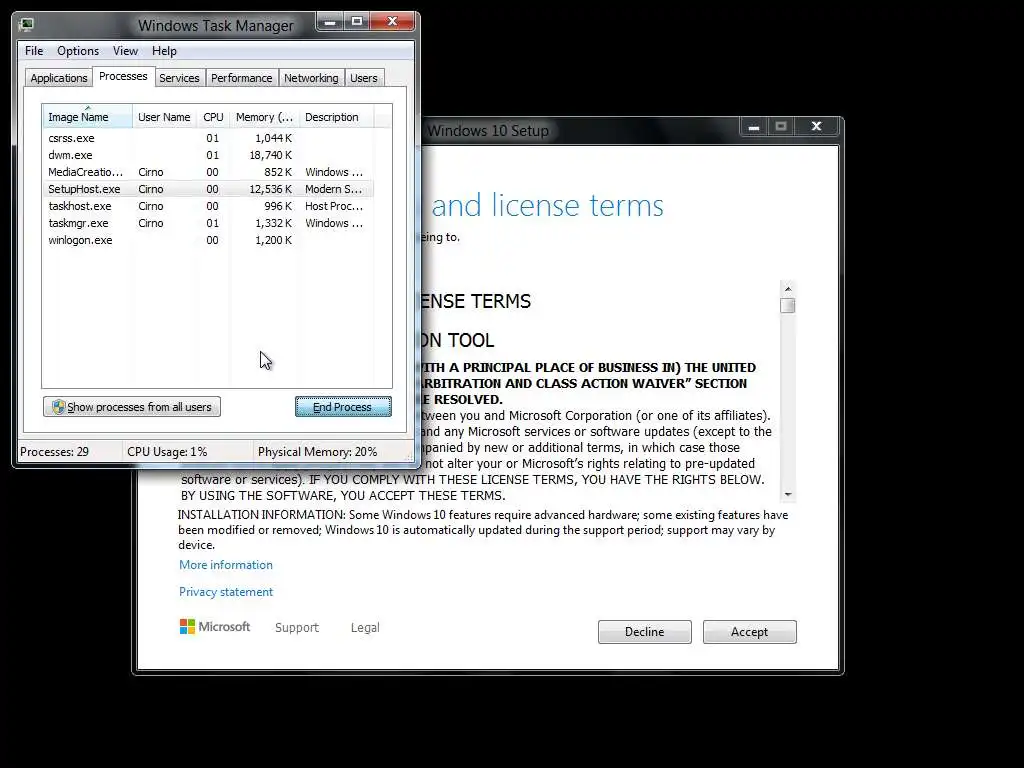Decline the license terms
Screen dimensions: 1024x768
point(645,632)
